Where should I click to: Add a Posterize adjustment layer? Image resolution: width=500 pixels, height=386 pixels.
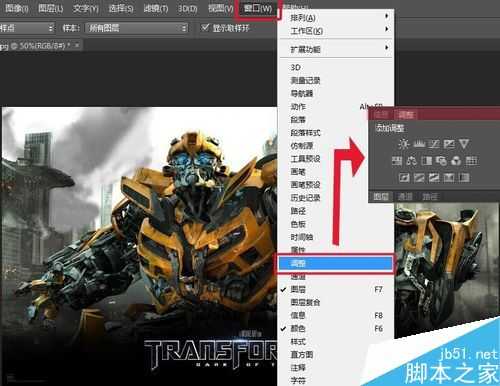pos(419,177)
